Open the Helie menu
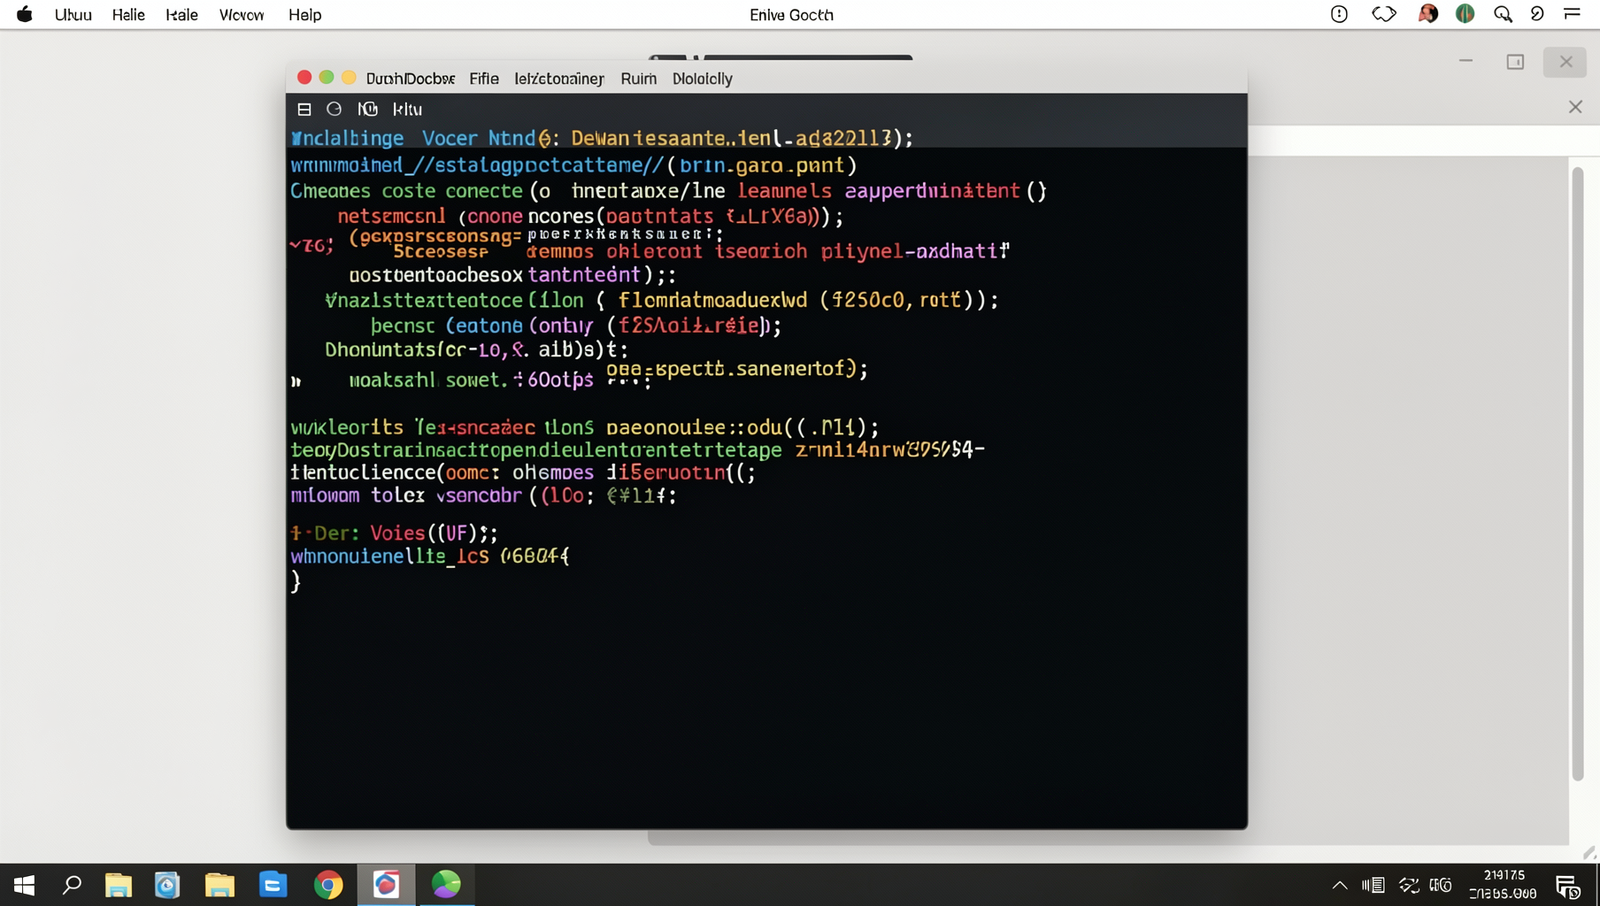Screen dimensions: 1600x906 (128, 15)
